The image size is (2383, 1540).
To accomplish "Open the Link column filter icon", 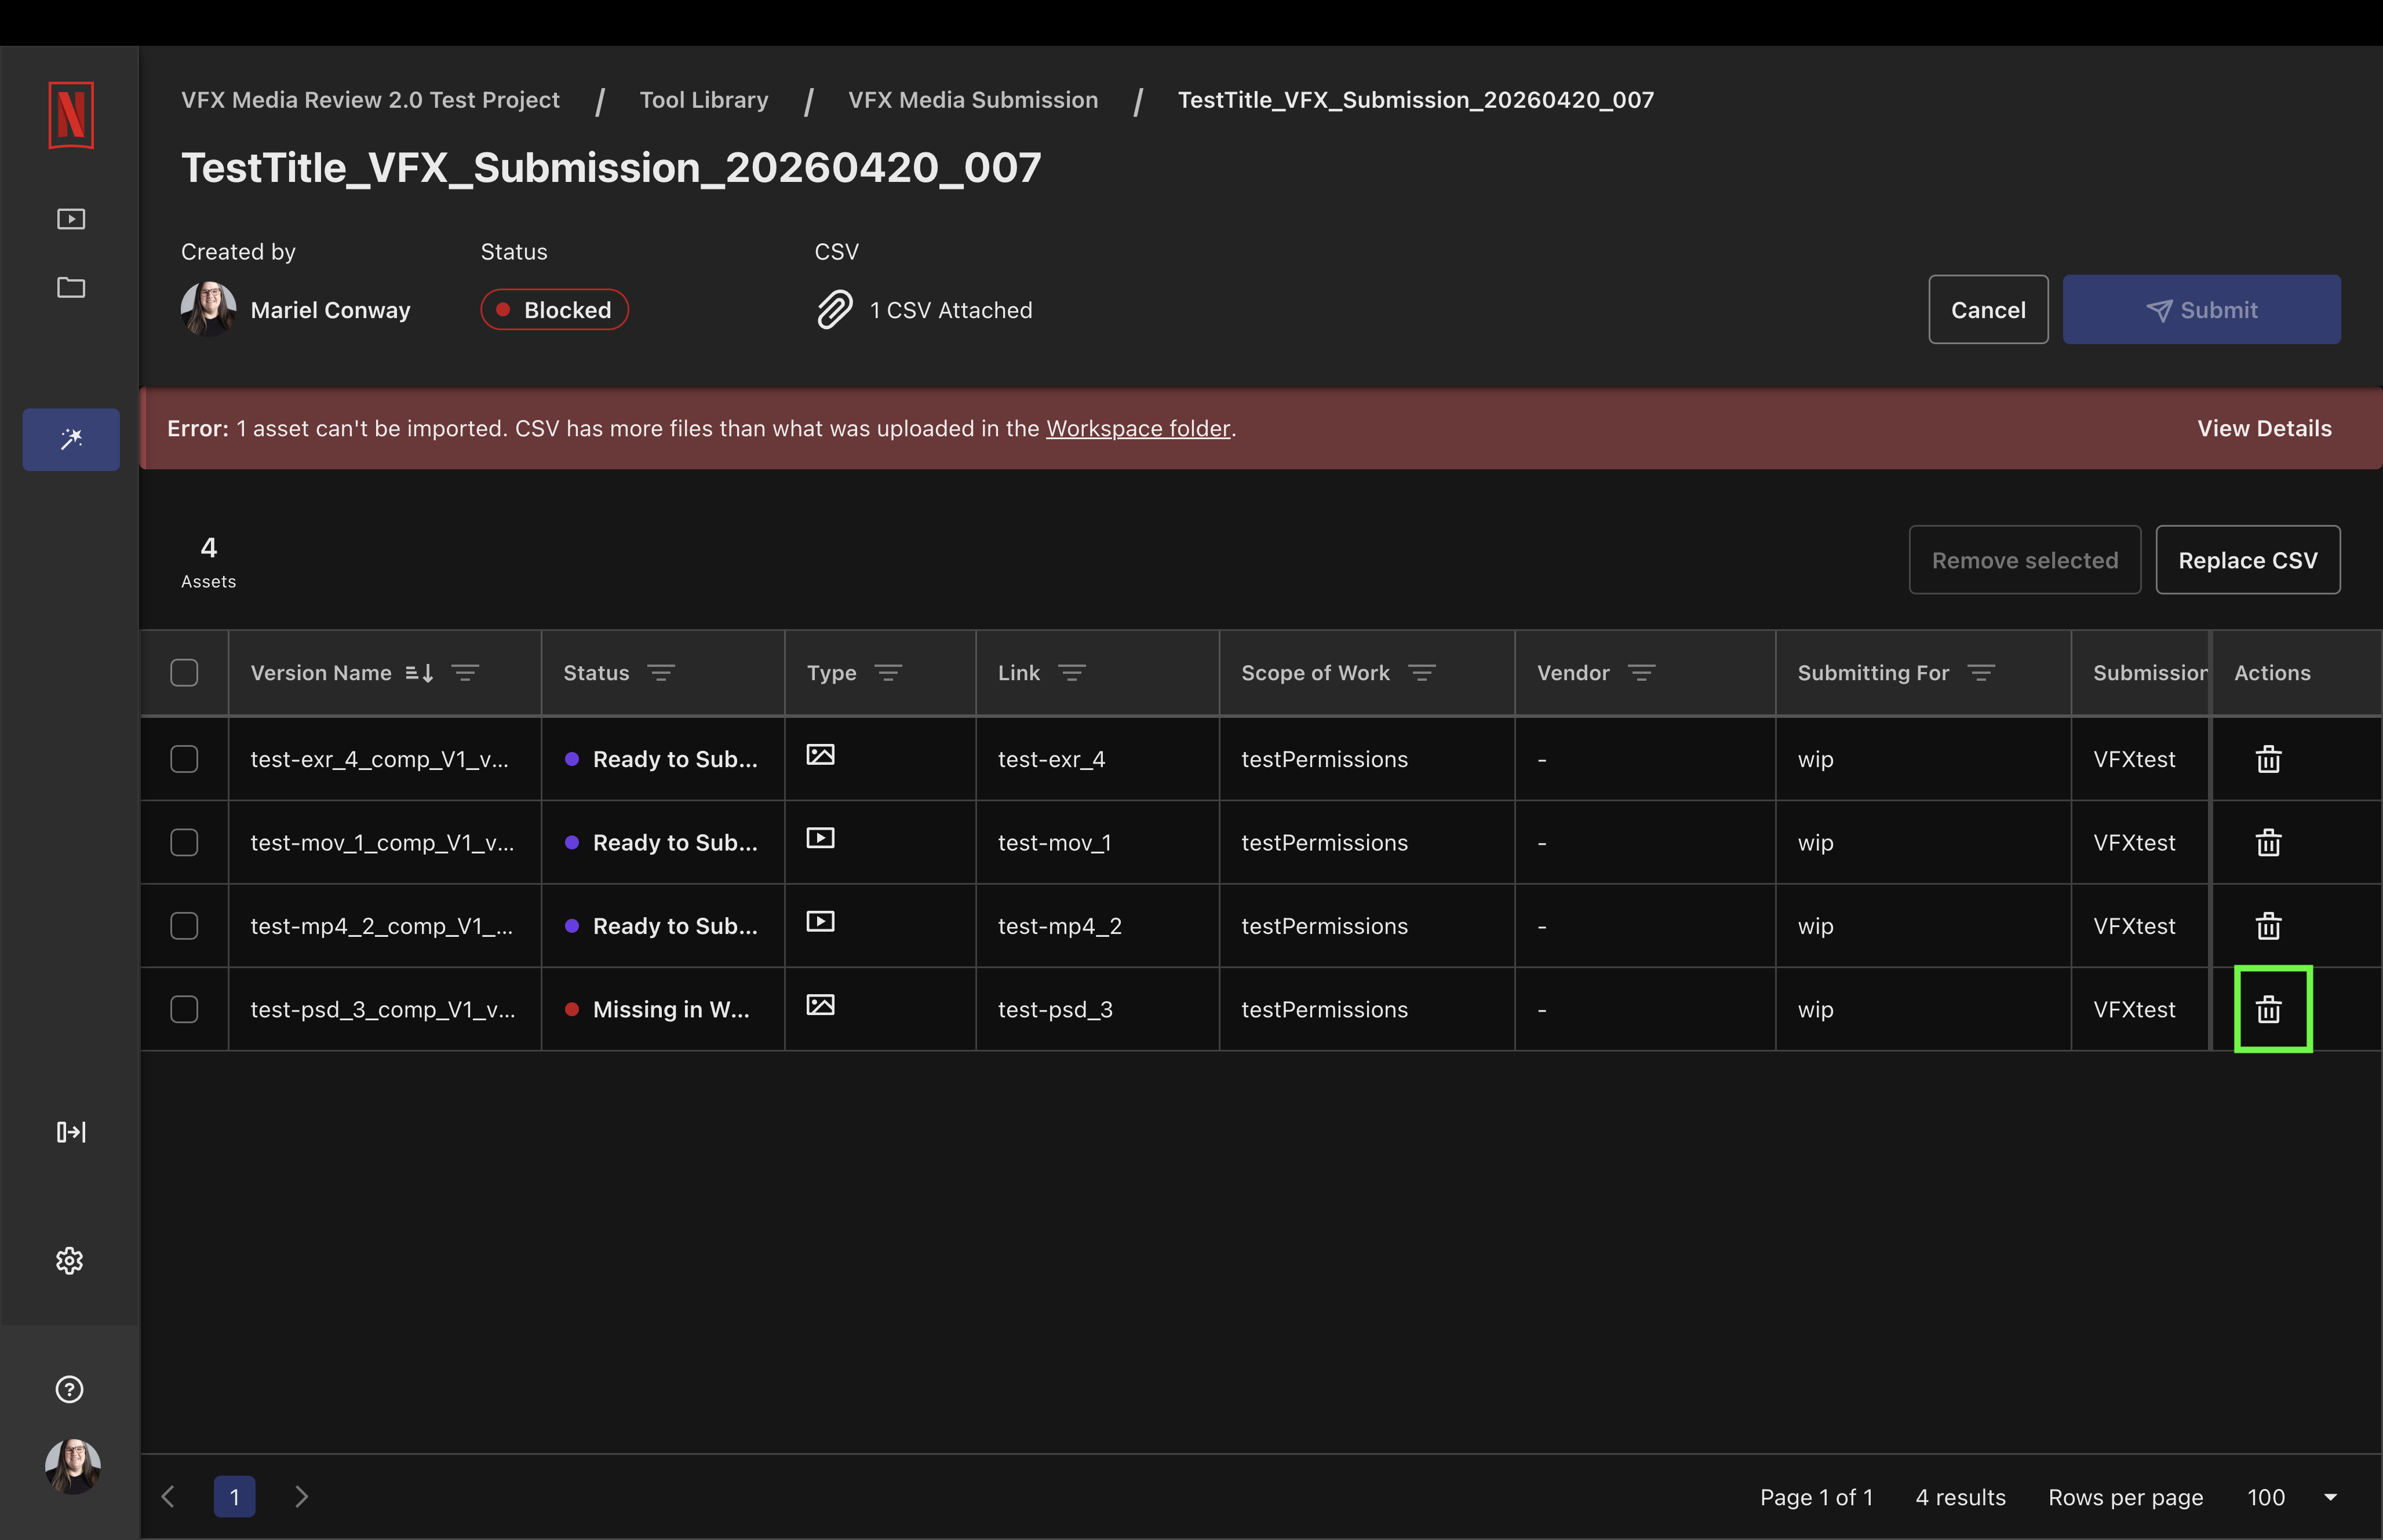I will click(1072, 673).
